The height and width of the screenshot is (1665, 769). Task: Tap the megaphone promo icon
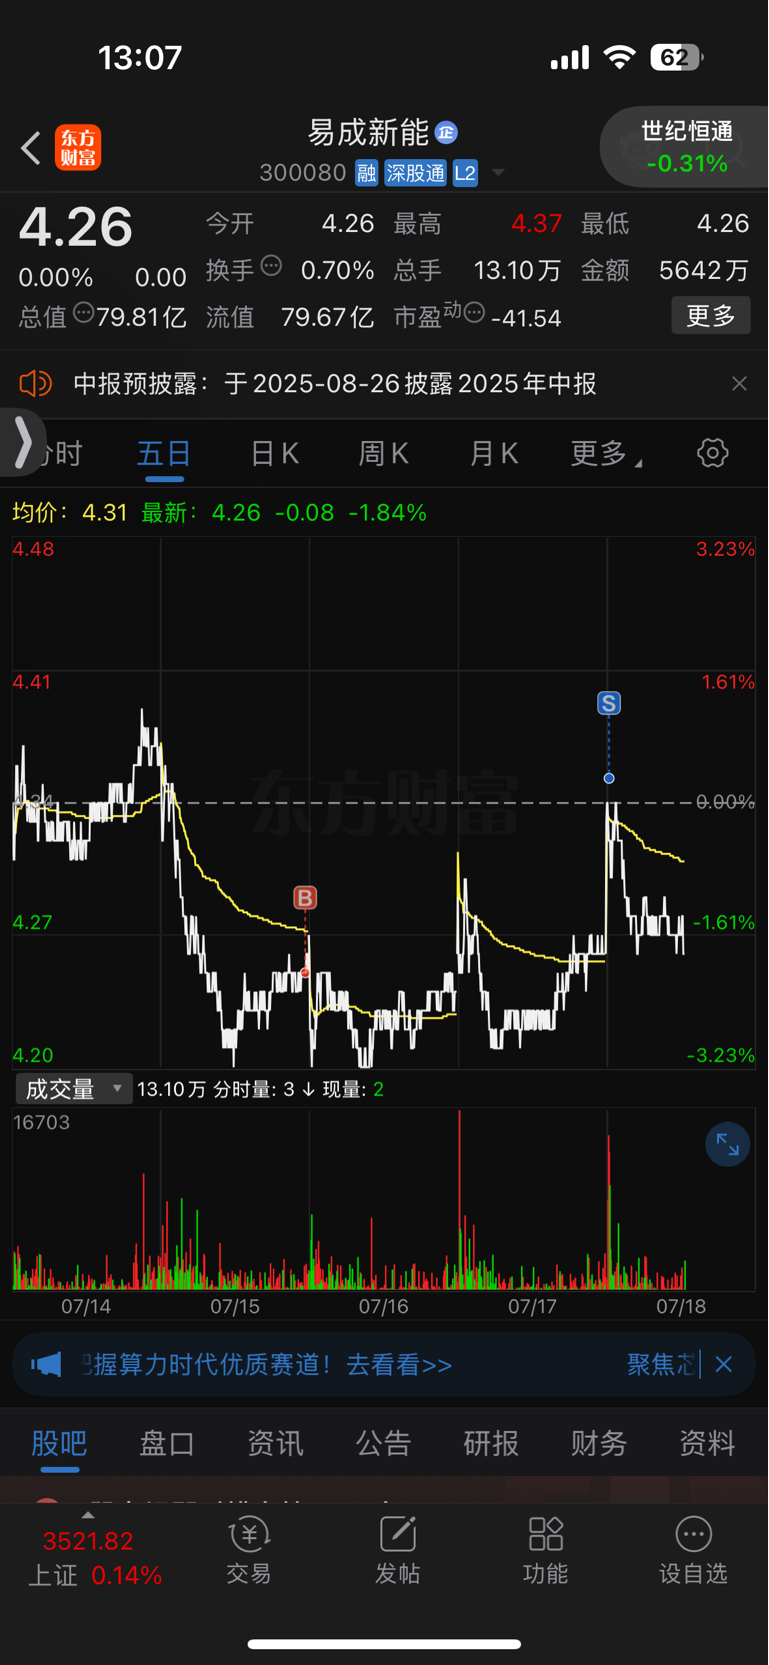coord(46,1364)
